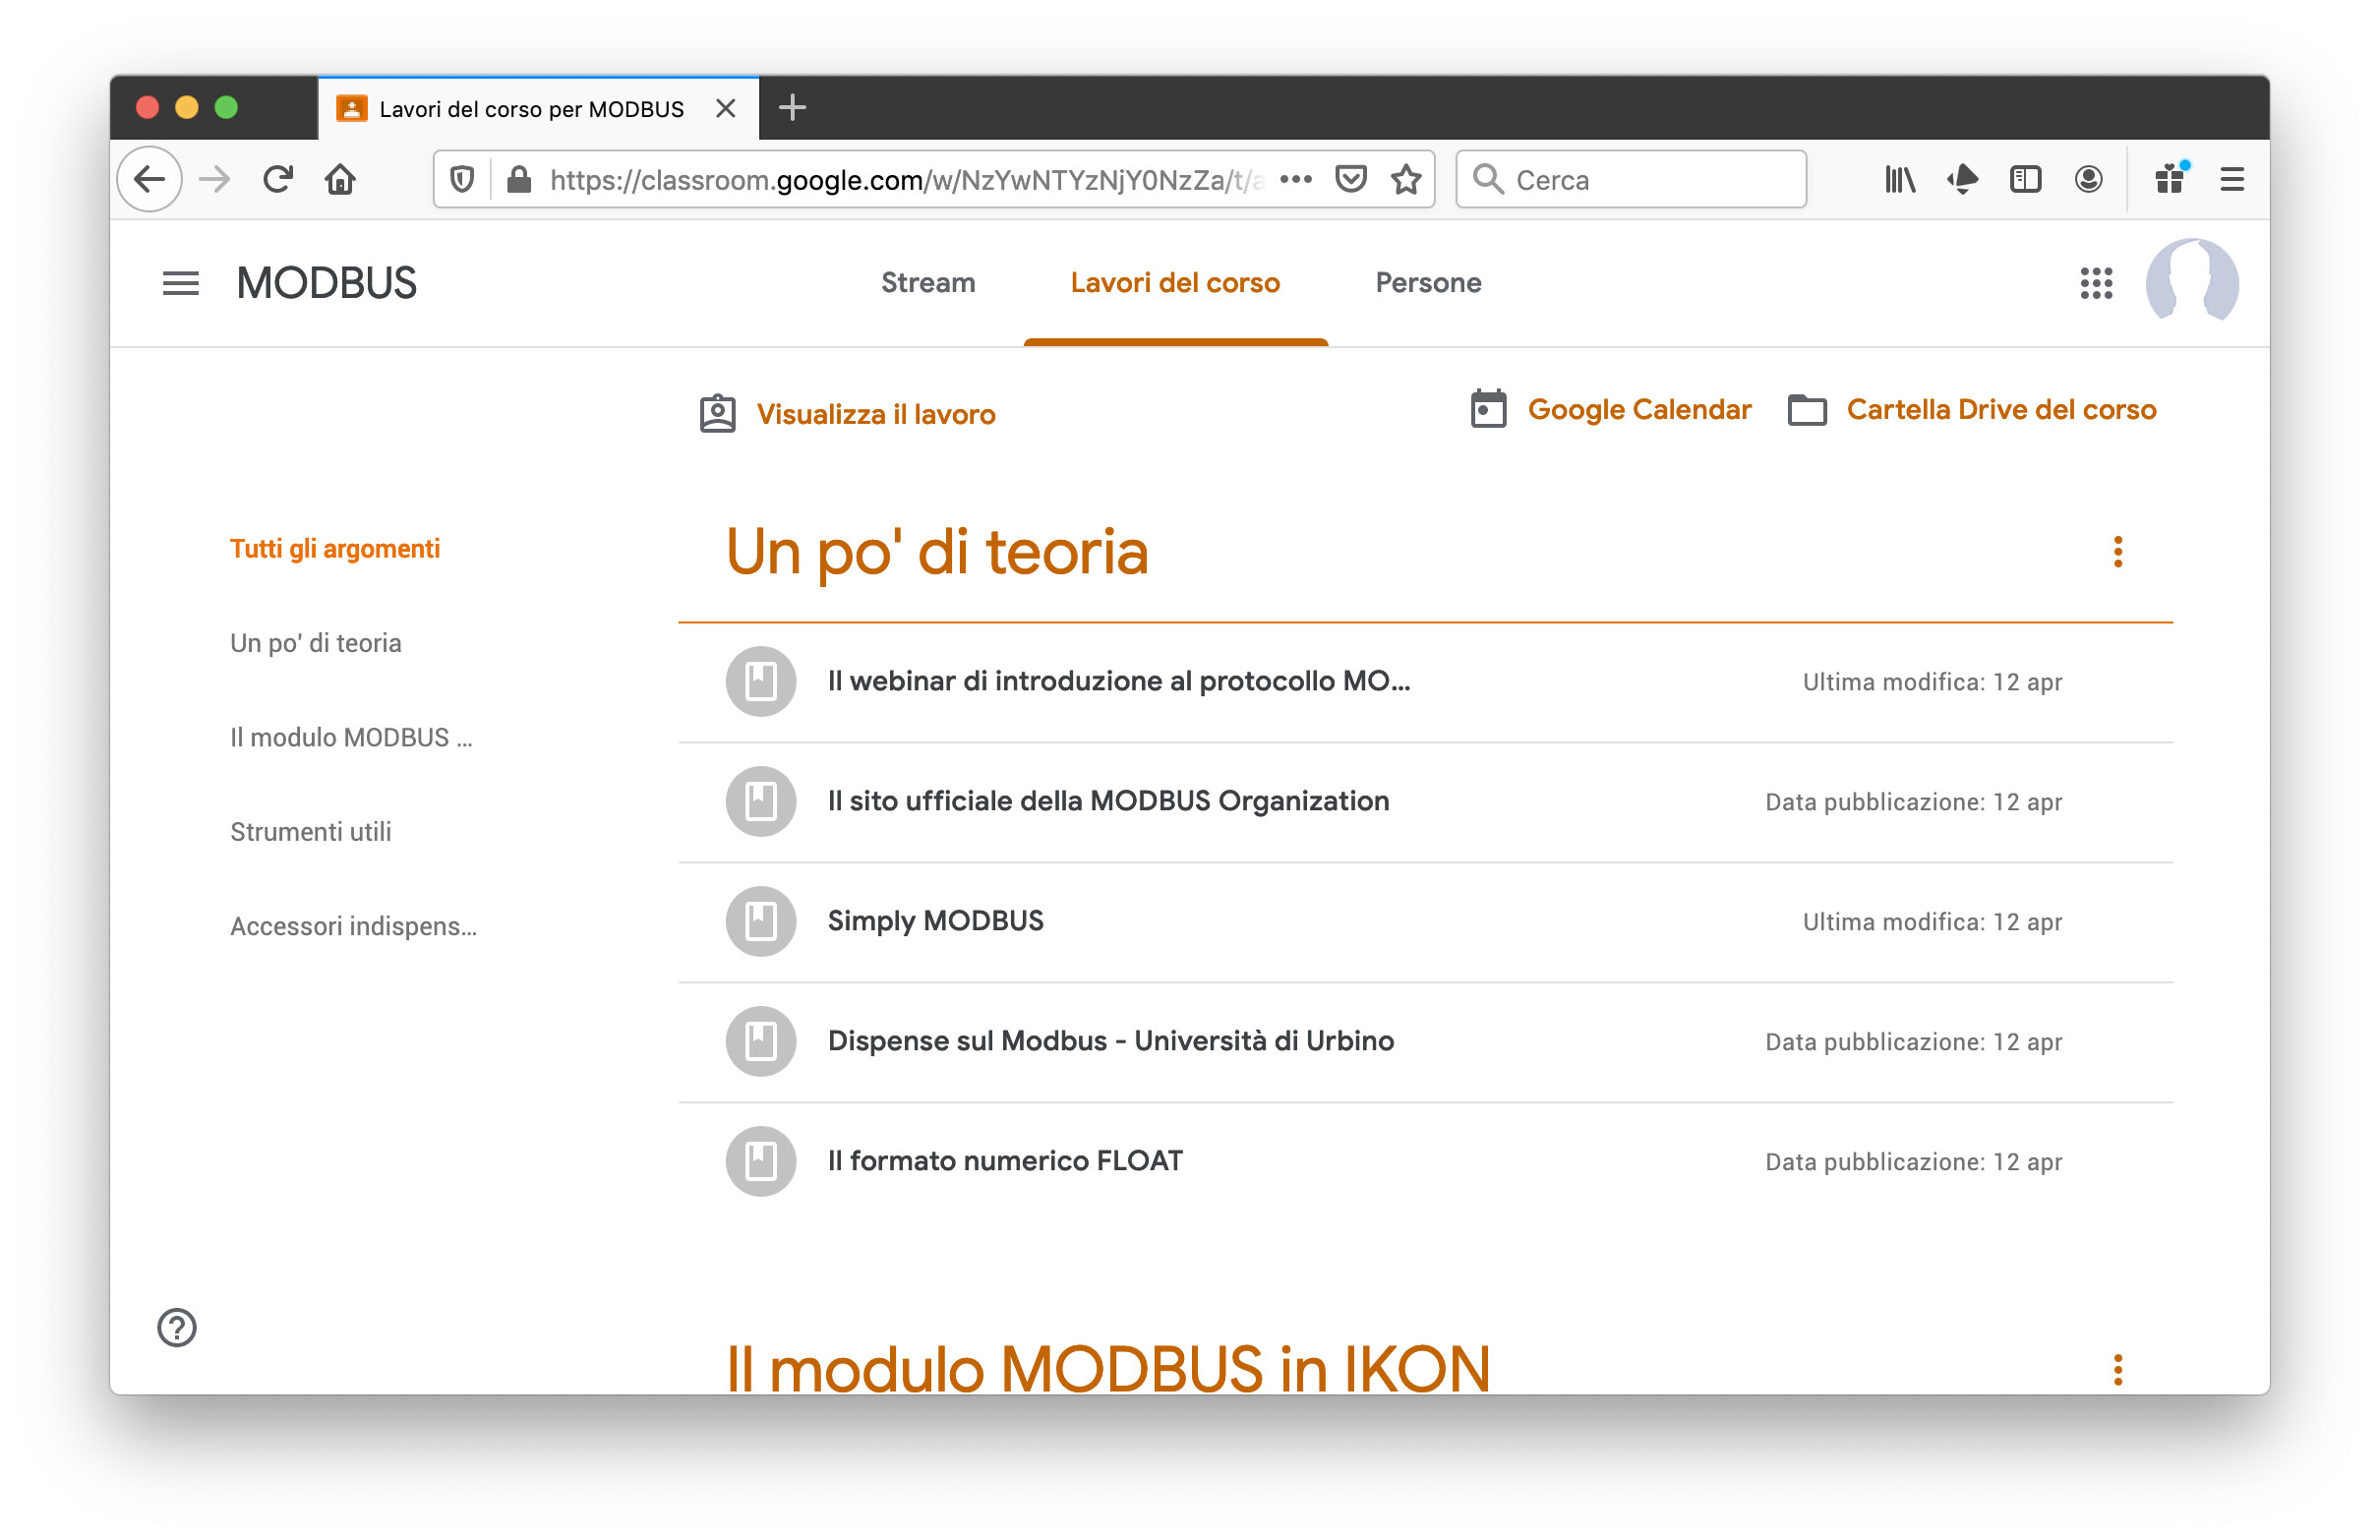Filter by Accessori indispens... topic

pos(354,927)
